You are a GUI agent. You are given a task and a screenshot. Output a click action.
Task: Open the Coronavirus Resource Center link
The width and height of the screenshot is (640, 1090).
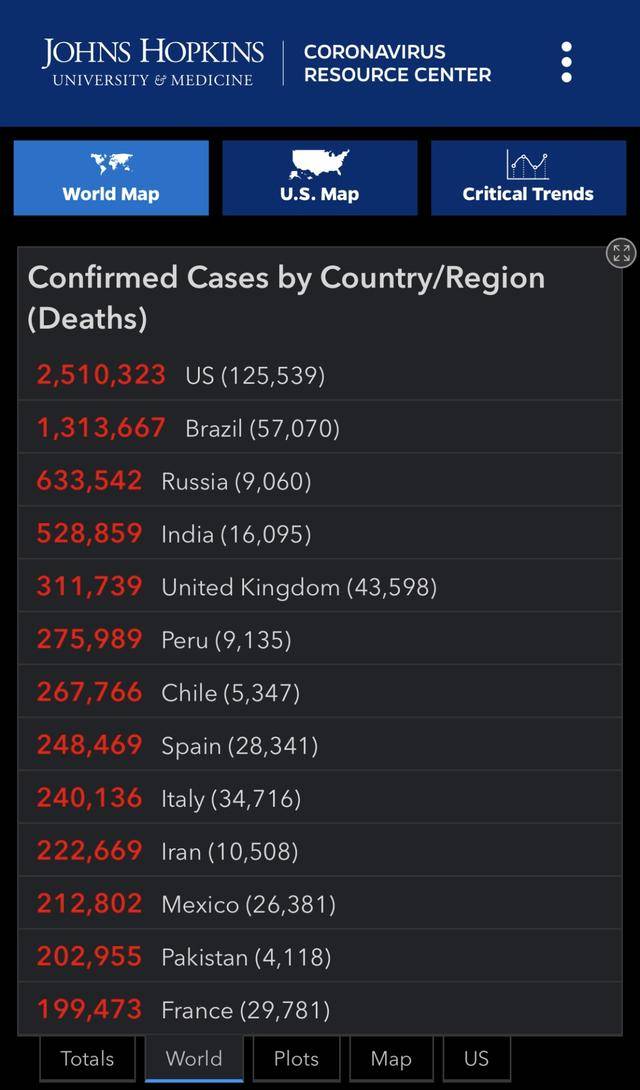click(397, 62)
